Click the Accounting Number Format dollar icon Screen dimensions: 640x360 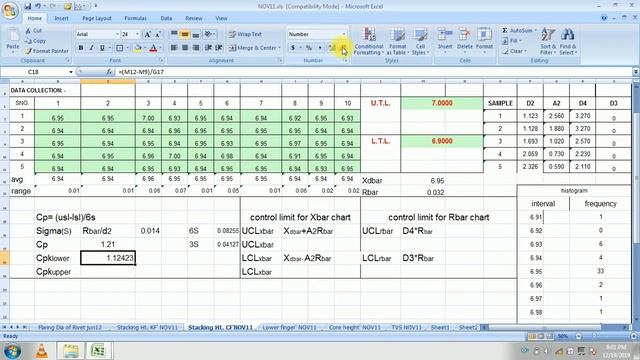(x=293, y=48)
